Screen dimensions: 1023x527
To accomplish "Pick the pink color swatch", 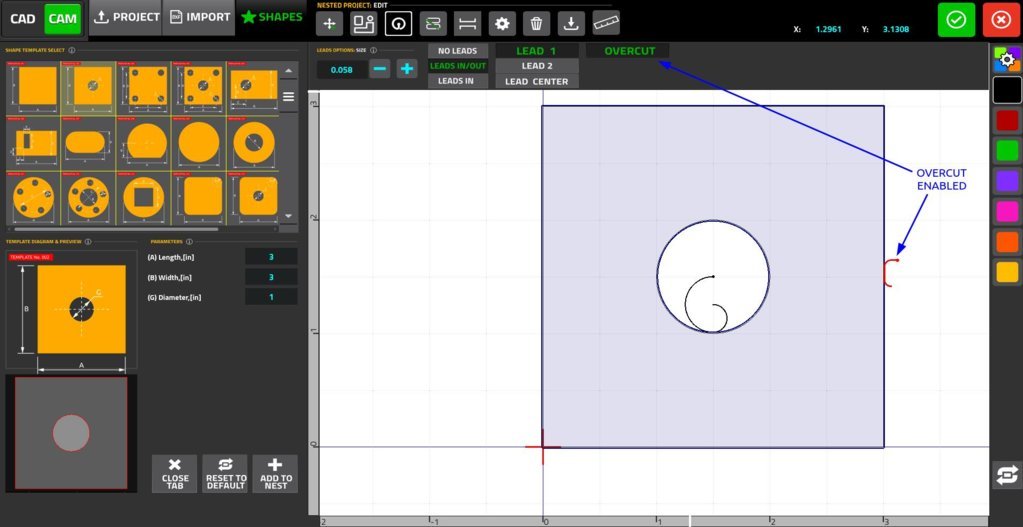I will tap(1007, 212).
